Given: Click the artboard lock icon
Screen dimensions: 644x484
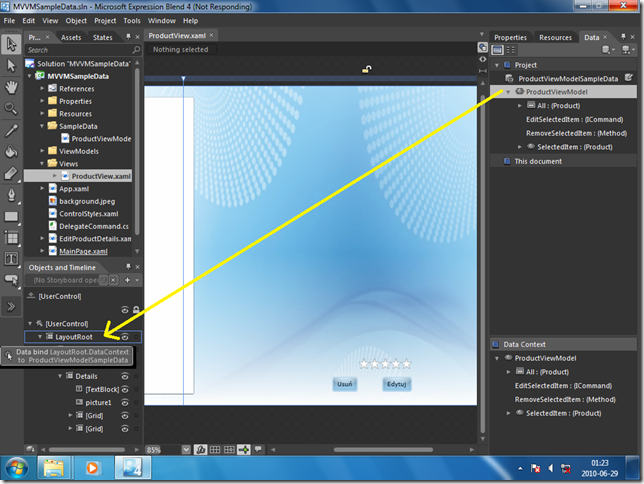Looking at the screenshot, I should [367, 69].
